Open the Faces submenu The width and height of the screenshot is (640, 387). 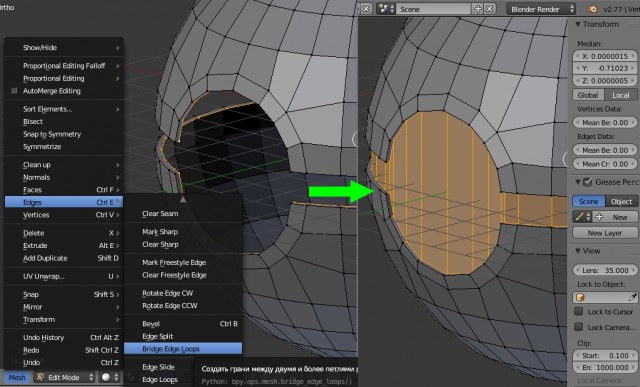(64, 190)
